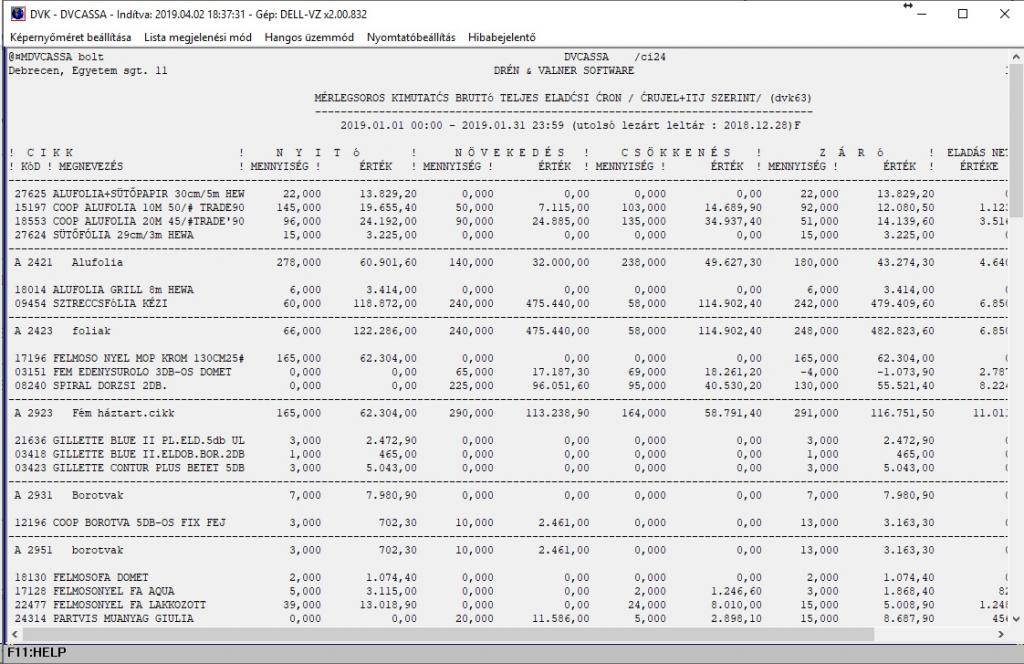Open the Hibabejelentő menu
1024x664 pixels.
(x=502, y=37)
